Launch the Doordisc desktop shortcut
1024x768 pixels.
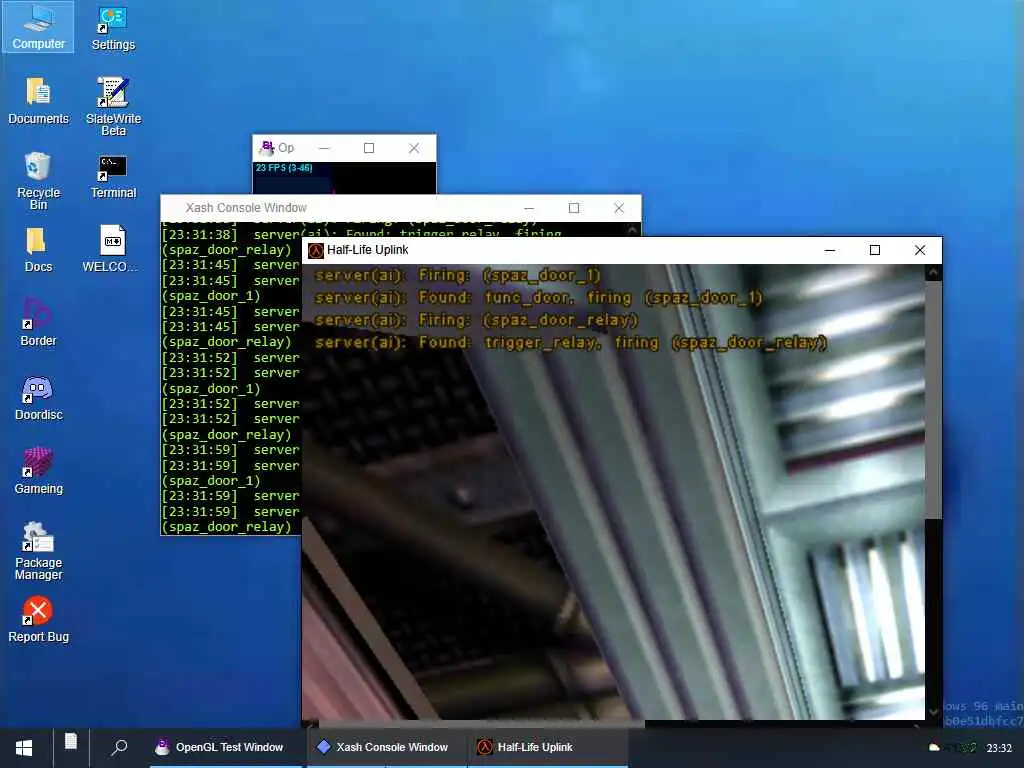[x=38, y=397]
